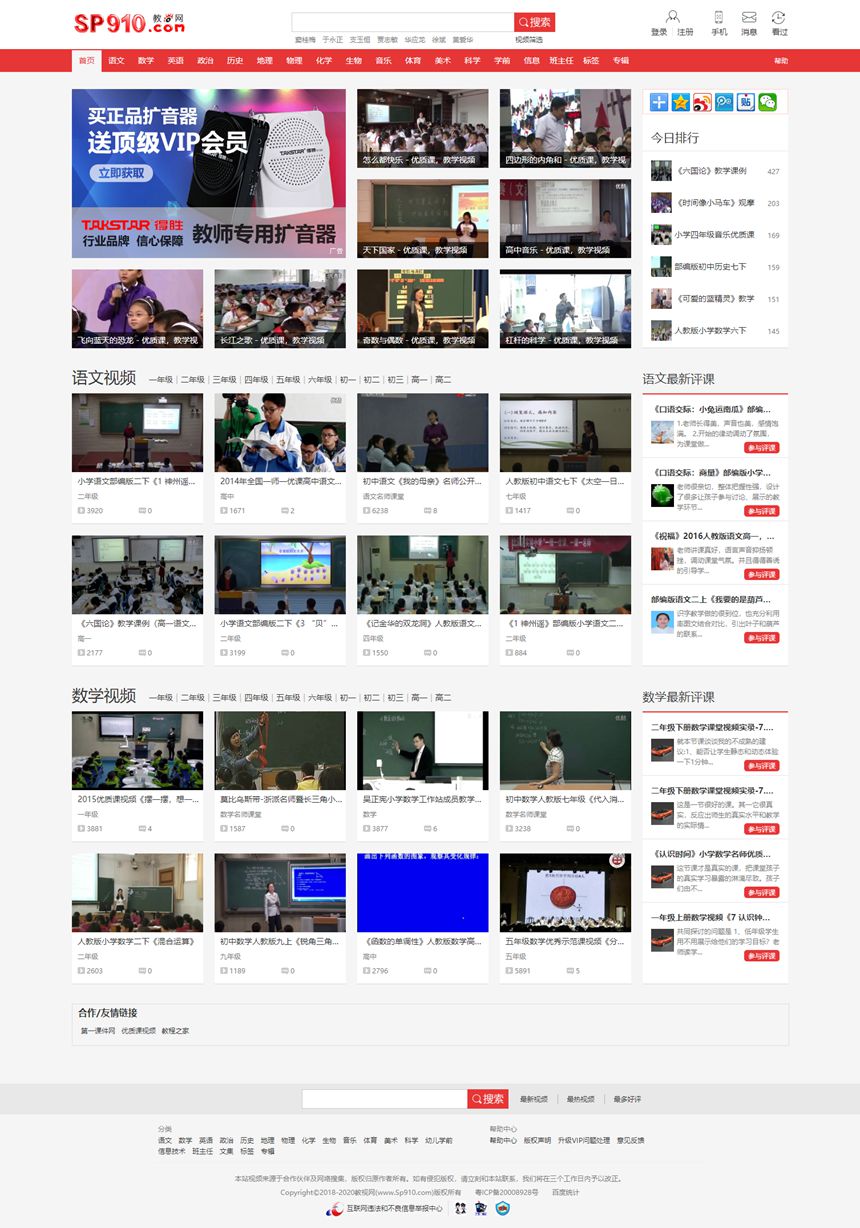Click the QQ空间 star share icon

tap(680, 102)
